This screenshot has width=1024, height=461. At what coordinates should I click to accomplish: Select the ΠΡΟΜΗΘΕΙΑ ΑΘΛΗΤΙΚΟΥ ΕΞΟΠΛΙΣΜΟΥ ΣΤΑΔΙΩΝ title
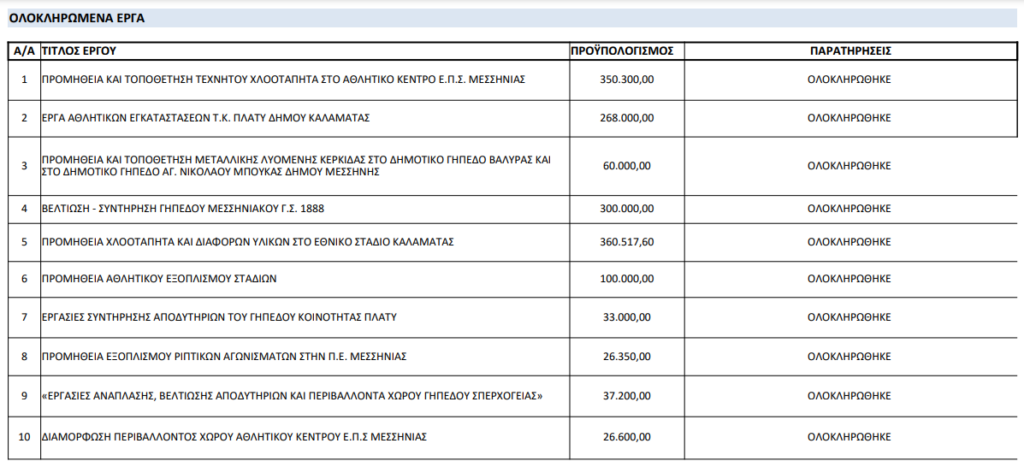pyautogui.click(x=159, y=279)
